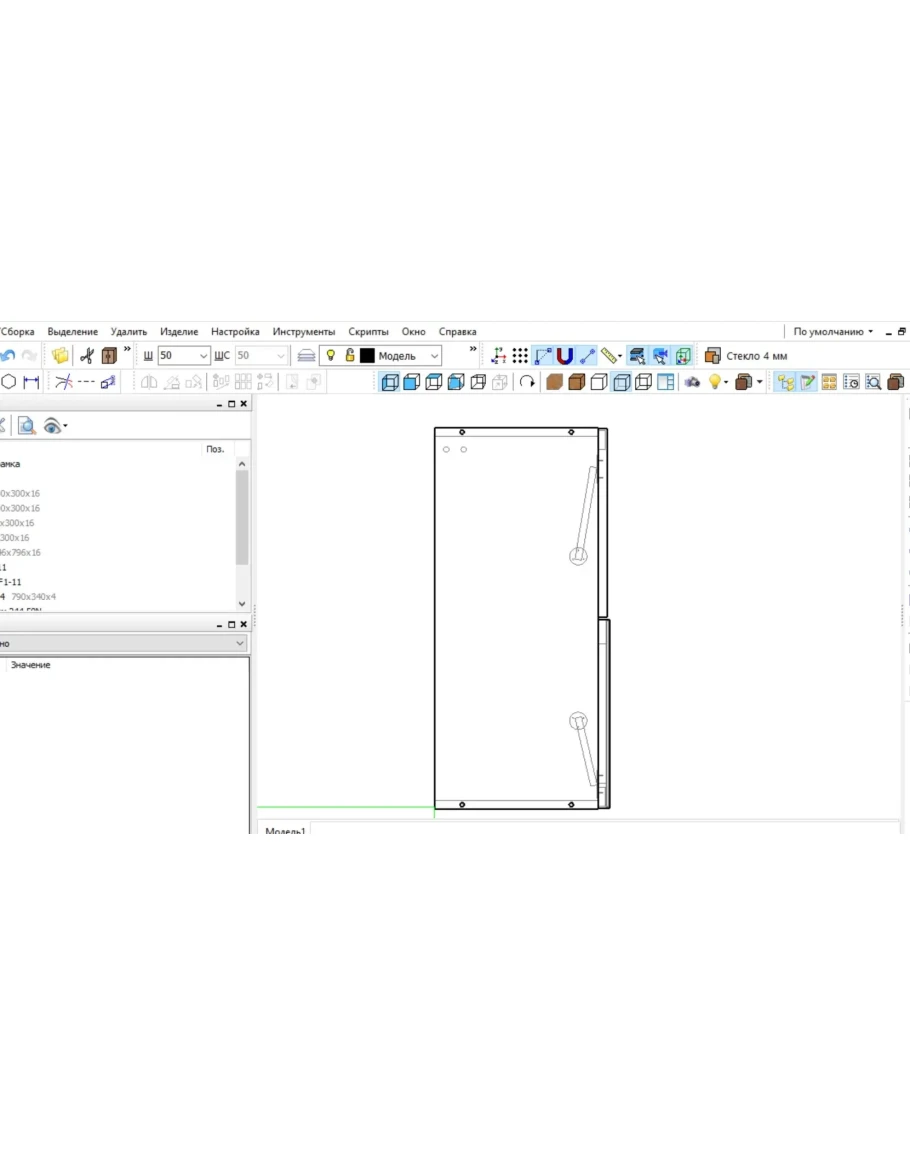Open the Ш width 50 dropdown
910x1155 pixels.
tap(203, 356)
